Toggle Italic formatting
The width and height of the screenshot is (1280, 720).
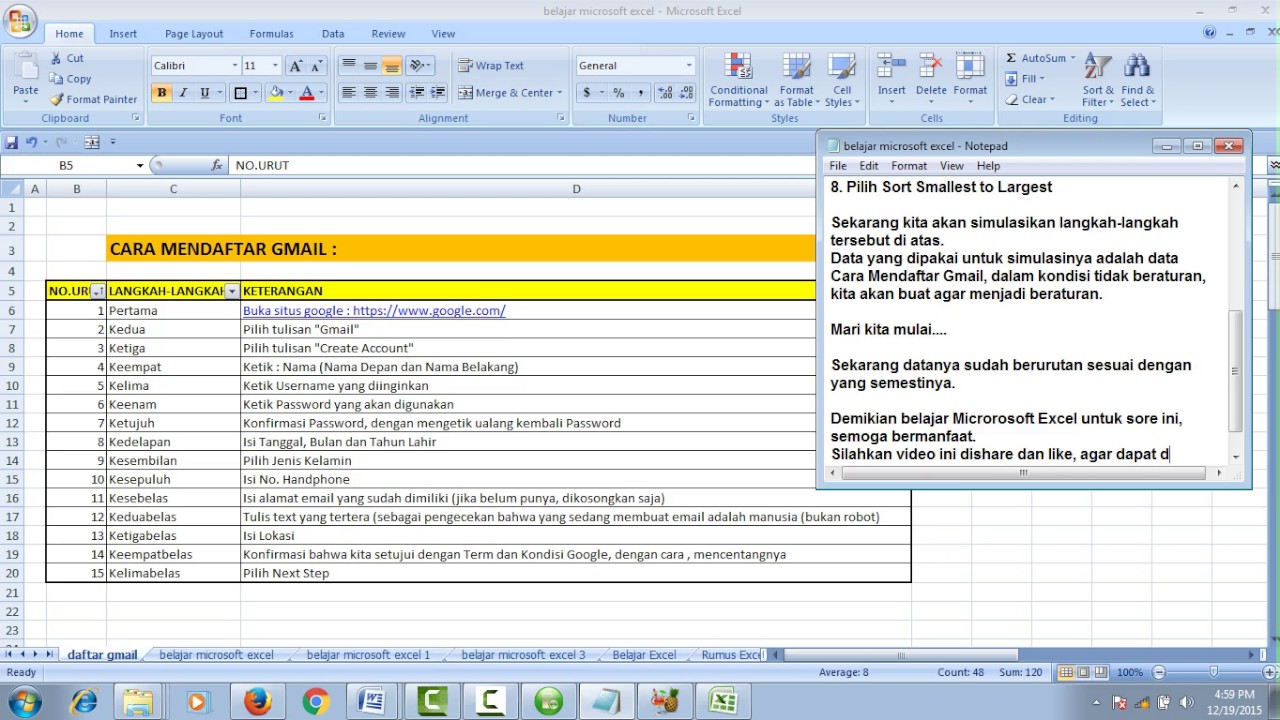[x=183, y=93]
